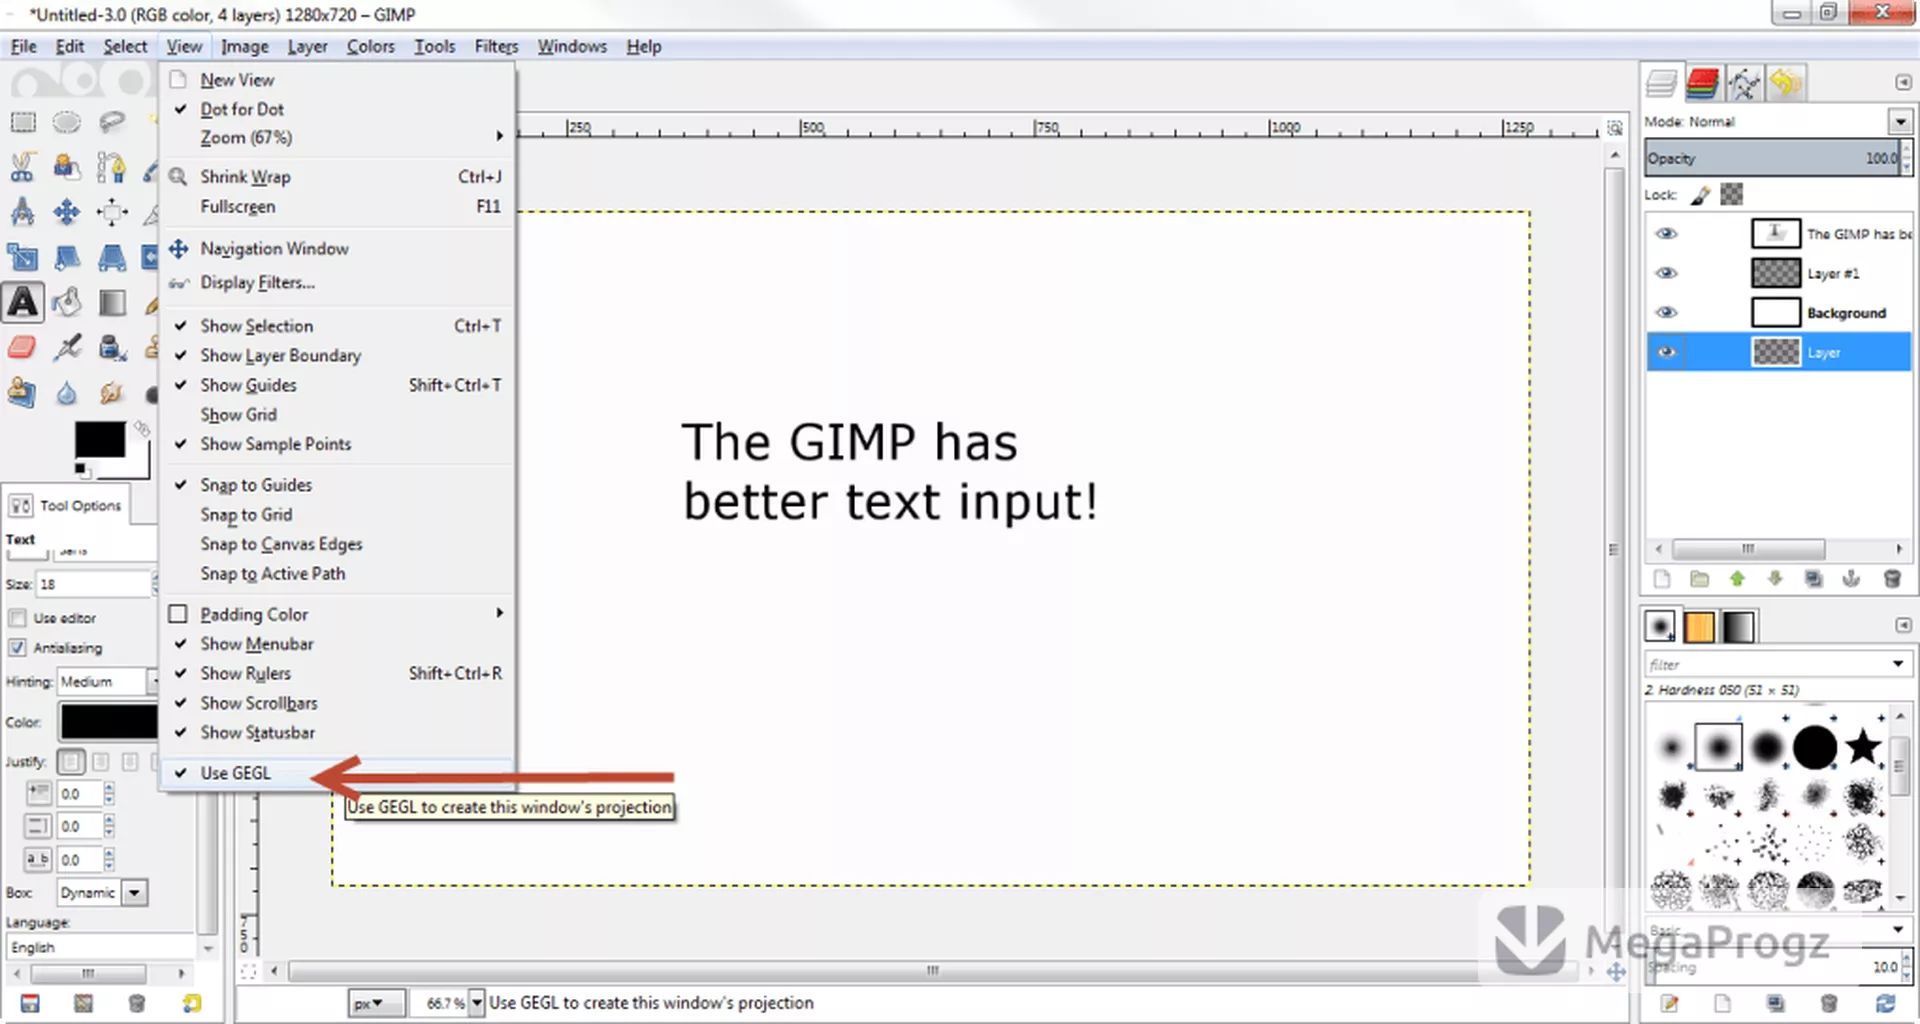Select the Scissors Select tool
Image resolution: width=1920 pixels, height=1024 pixels.
pyautogui.click(x=22, y=167)
